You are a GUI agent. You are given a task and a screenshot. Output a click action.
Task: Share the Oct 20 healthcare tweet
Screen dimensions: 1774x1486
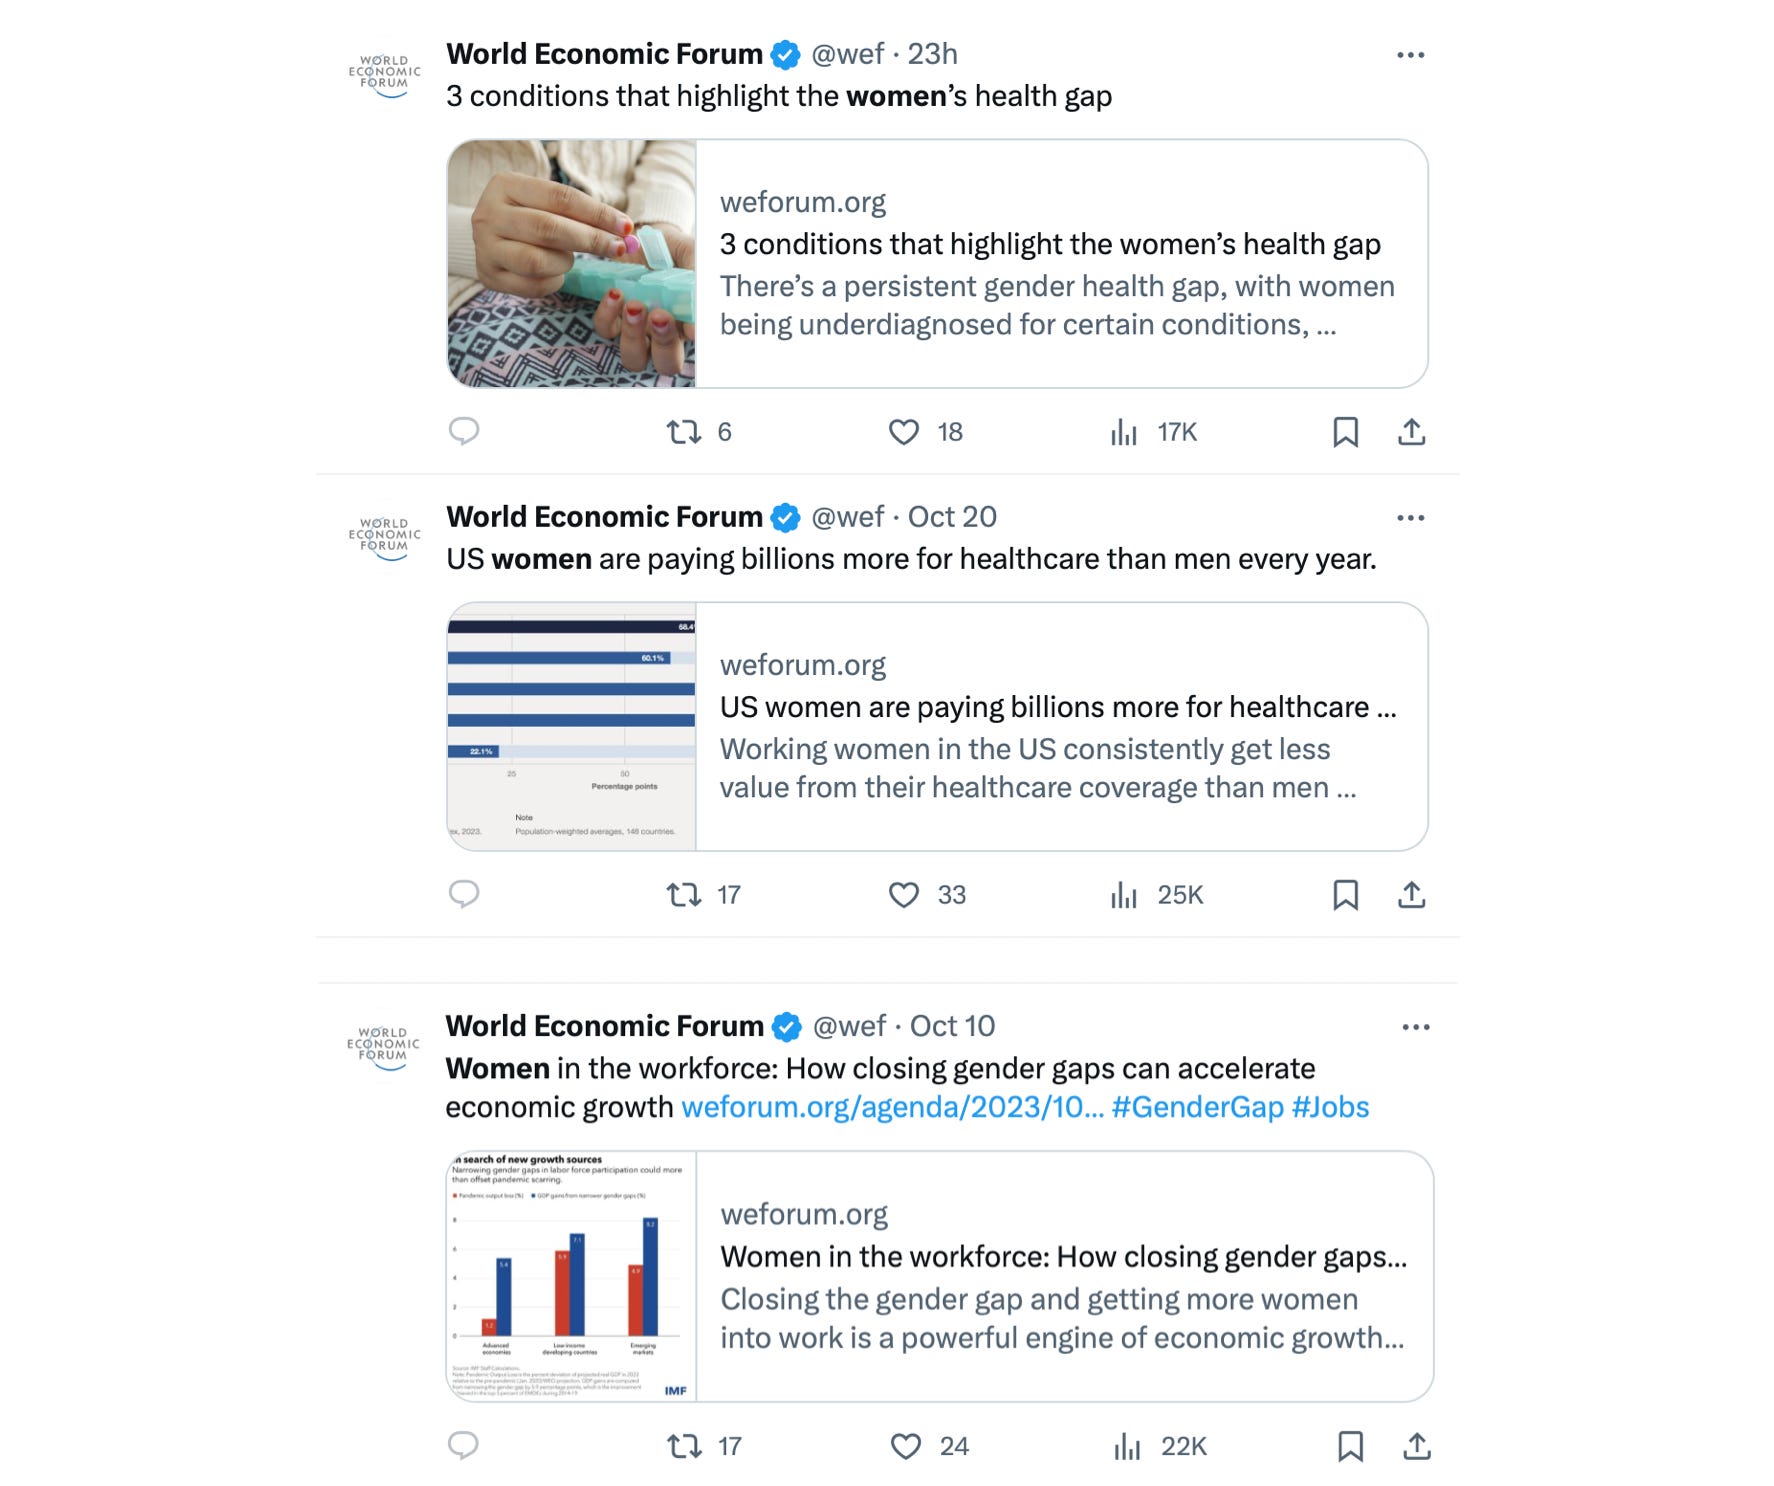(1411, 894)
